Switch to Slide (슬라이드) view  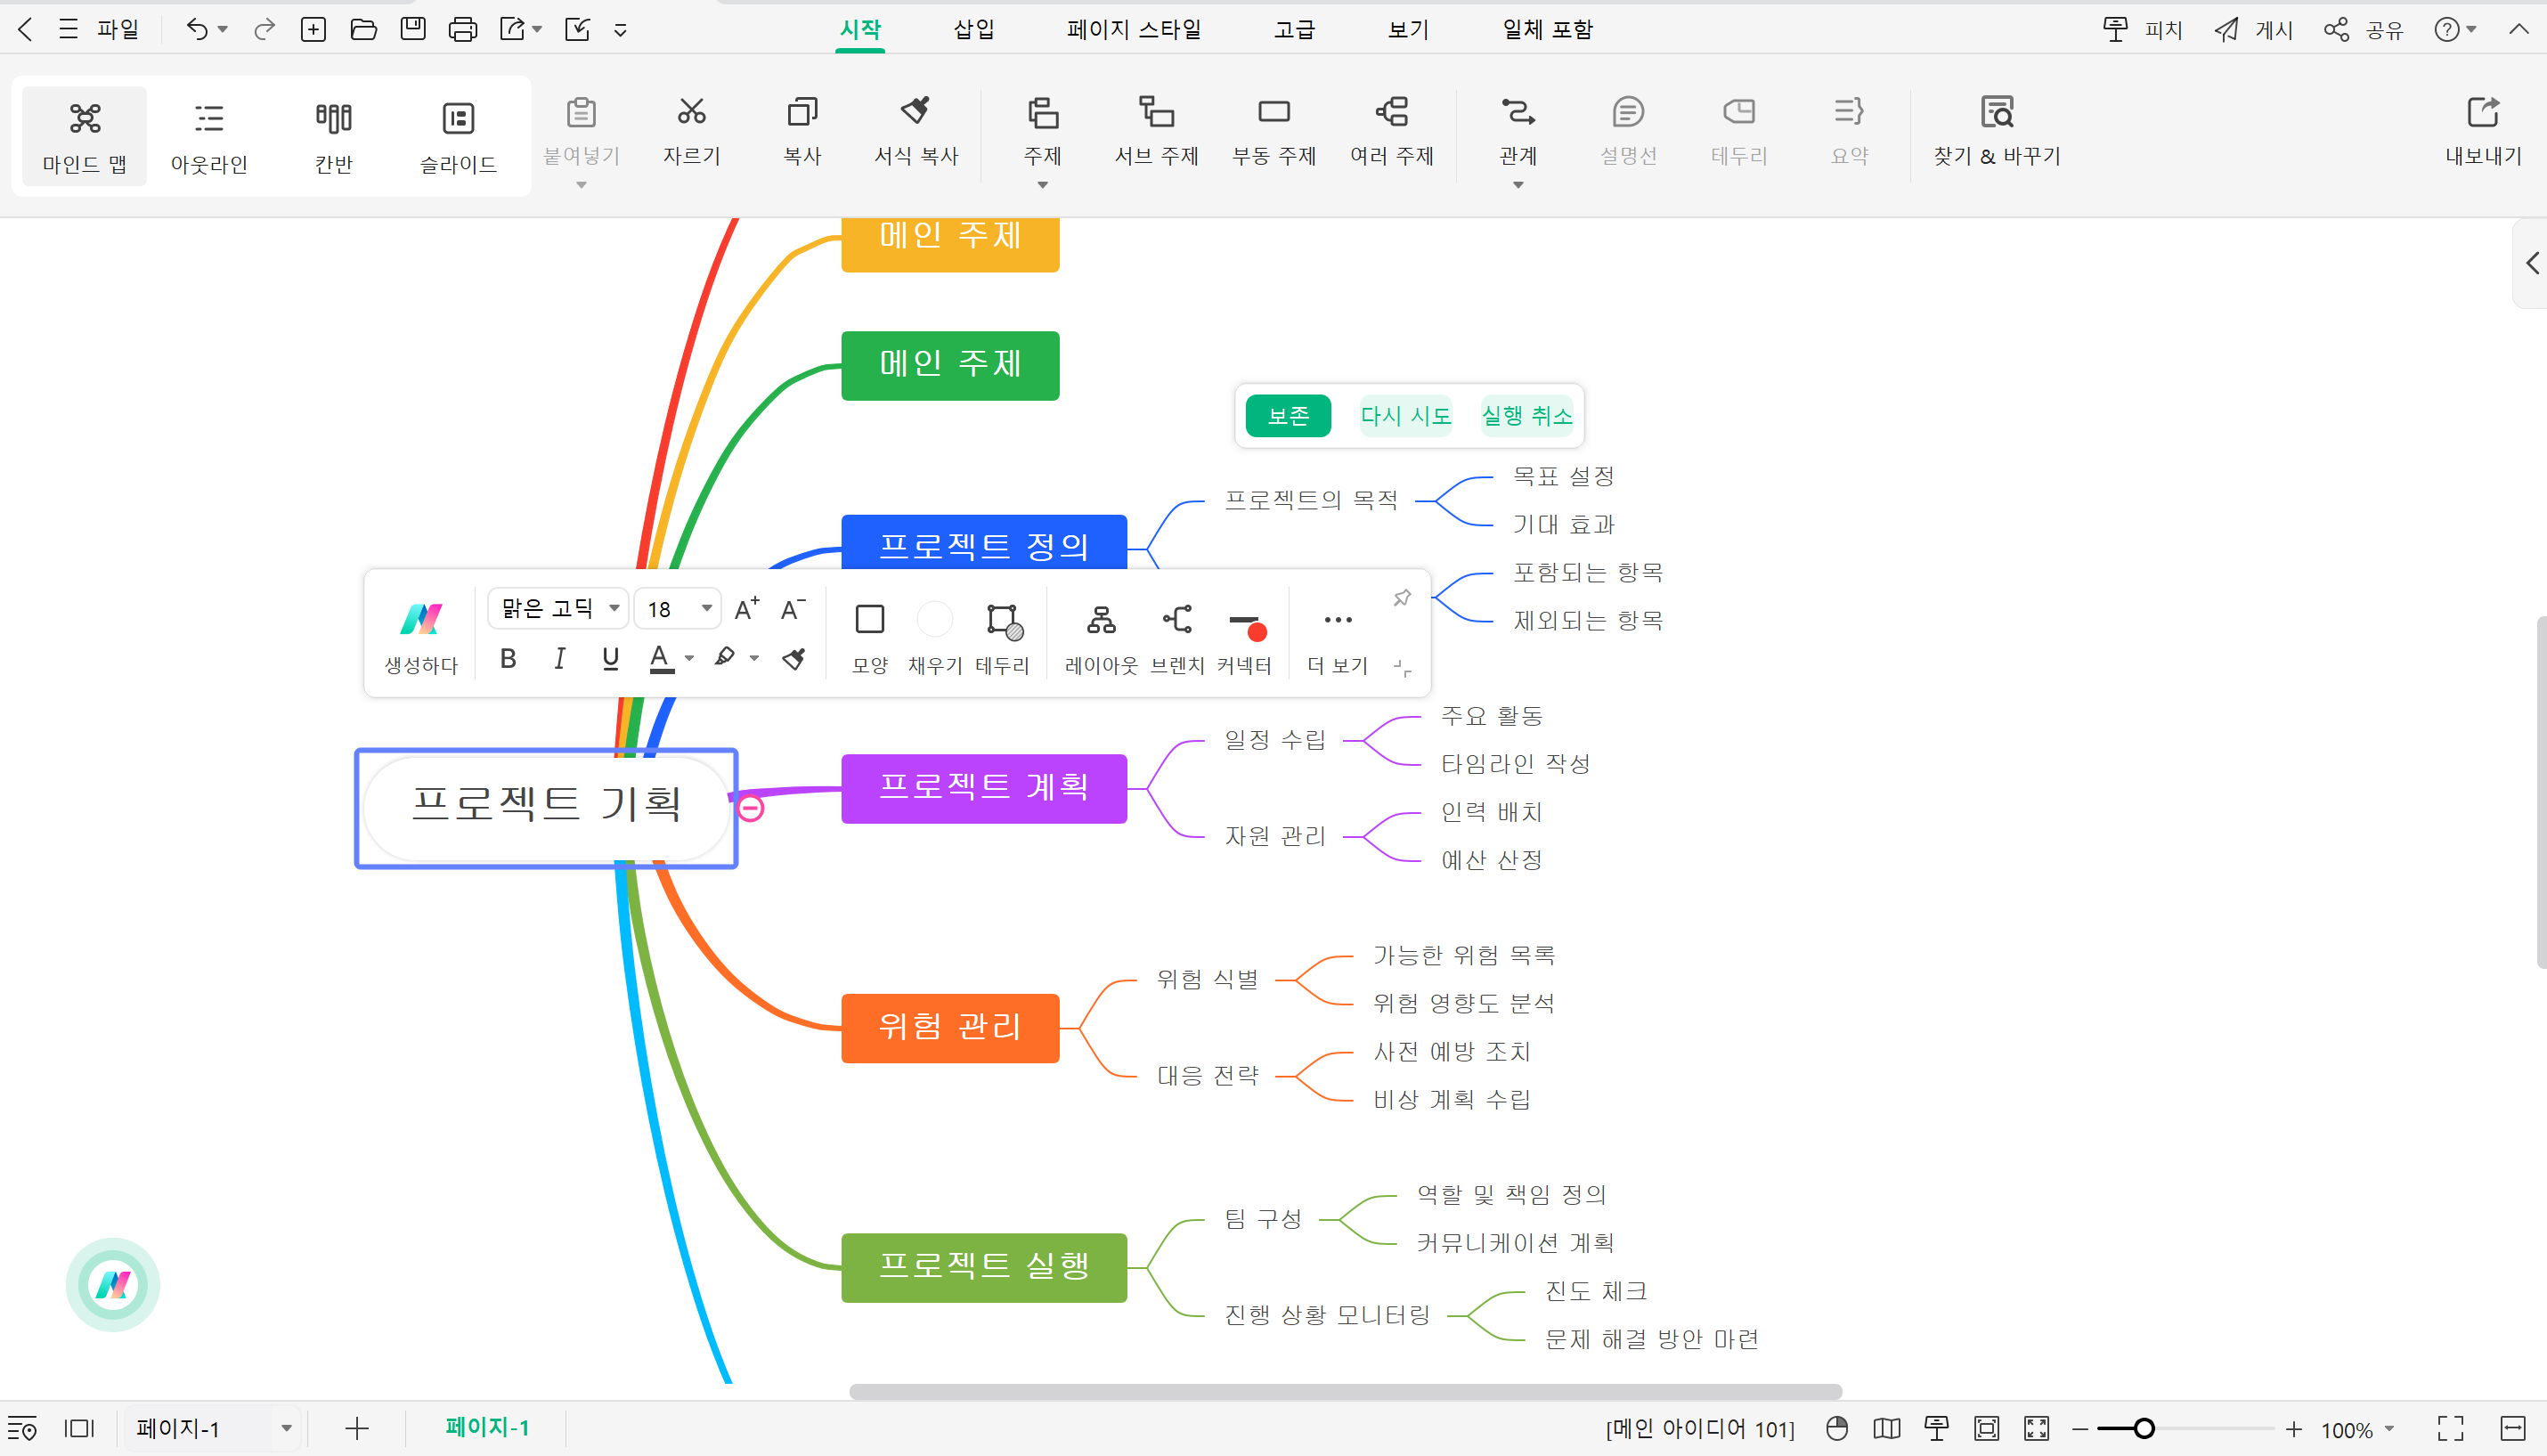tap(458, 136)
